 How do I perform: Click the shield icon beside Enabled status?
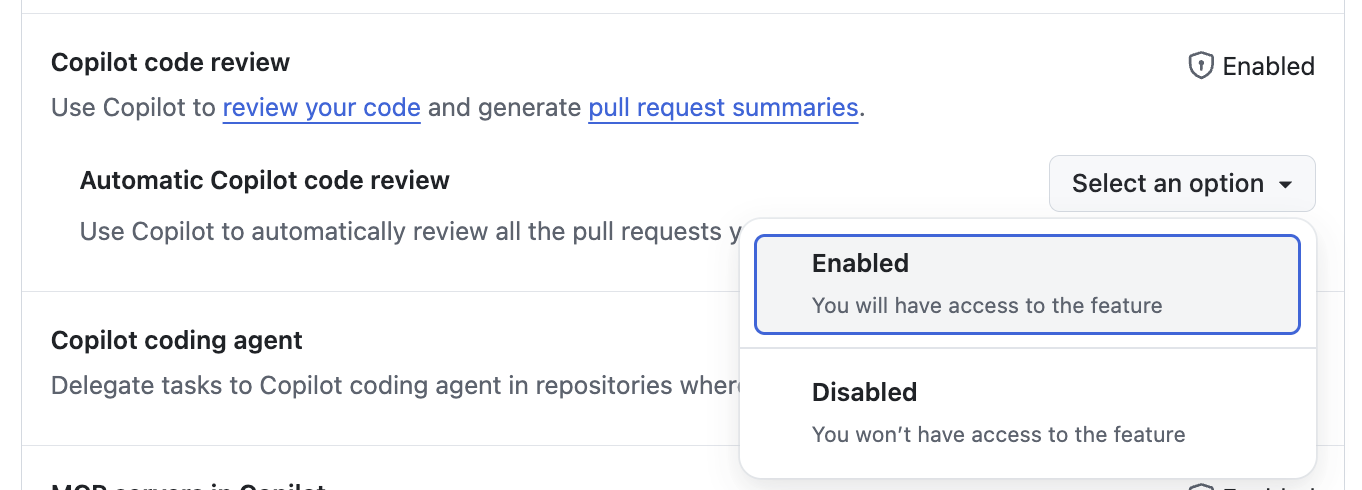point(1200,66)
